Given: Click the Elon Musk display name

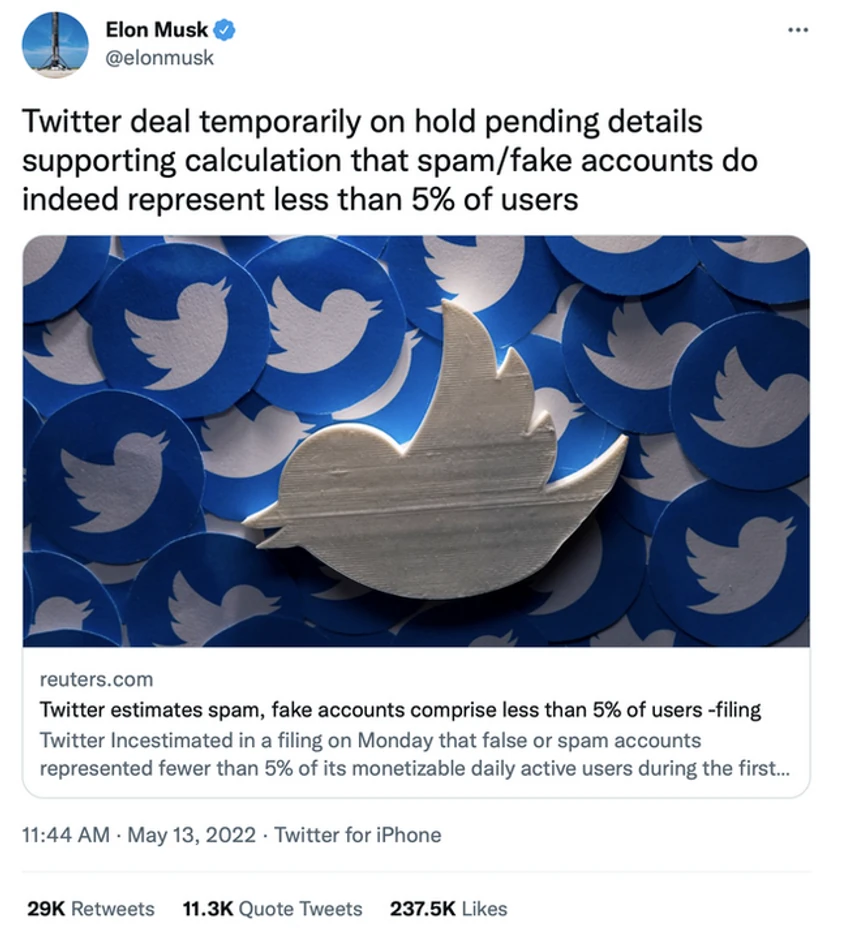Looking at the screenshot, I should coord(157,31).
